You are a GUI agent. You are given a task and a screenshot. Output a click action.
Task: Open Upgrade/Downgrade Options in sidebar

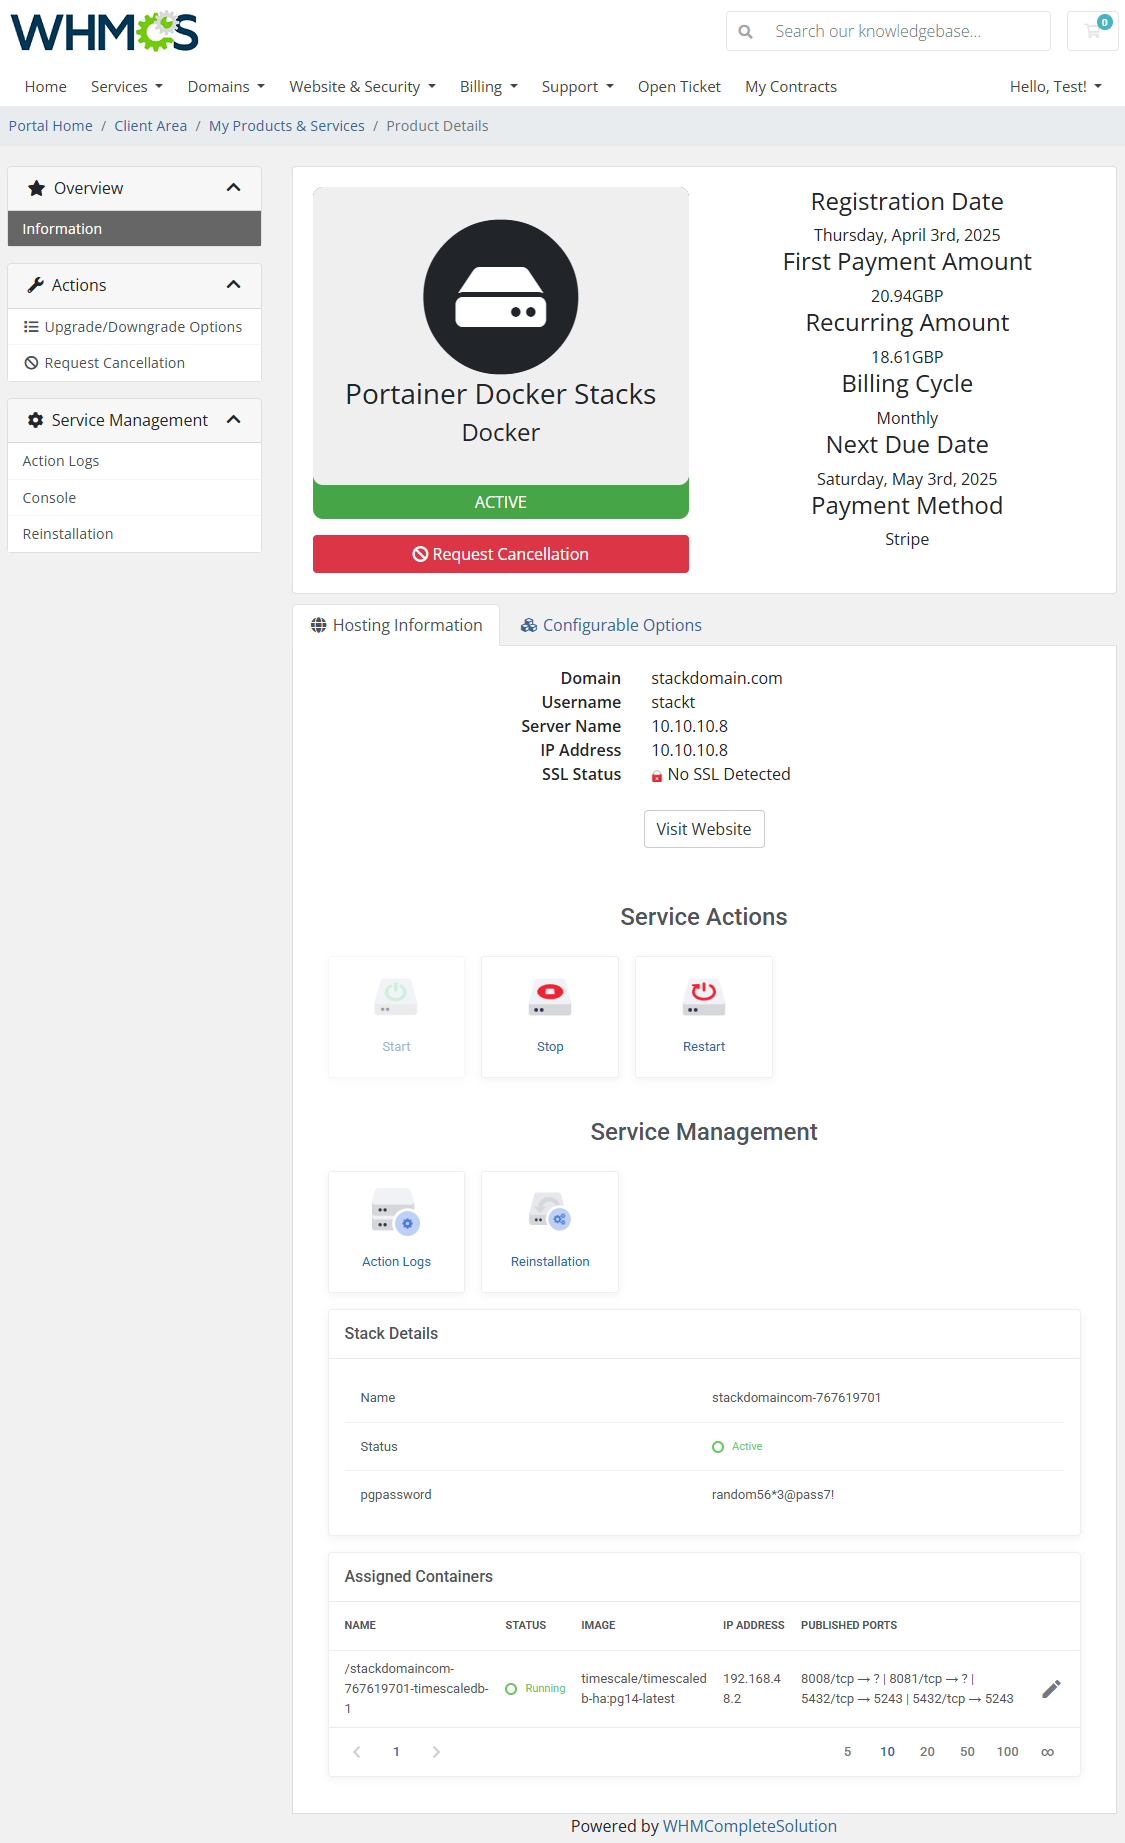click(x=134, y=327)
